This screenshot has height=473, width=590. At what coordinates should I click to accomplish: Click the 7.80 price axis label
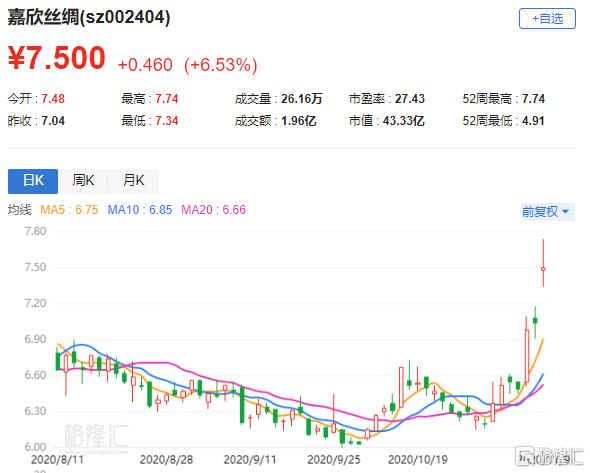pos(35,231)
